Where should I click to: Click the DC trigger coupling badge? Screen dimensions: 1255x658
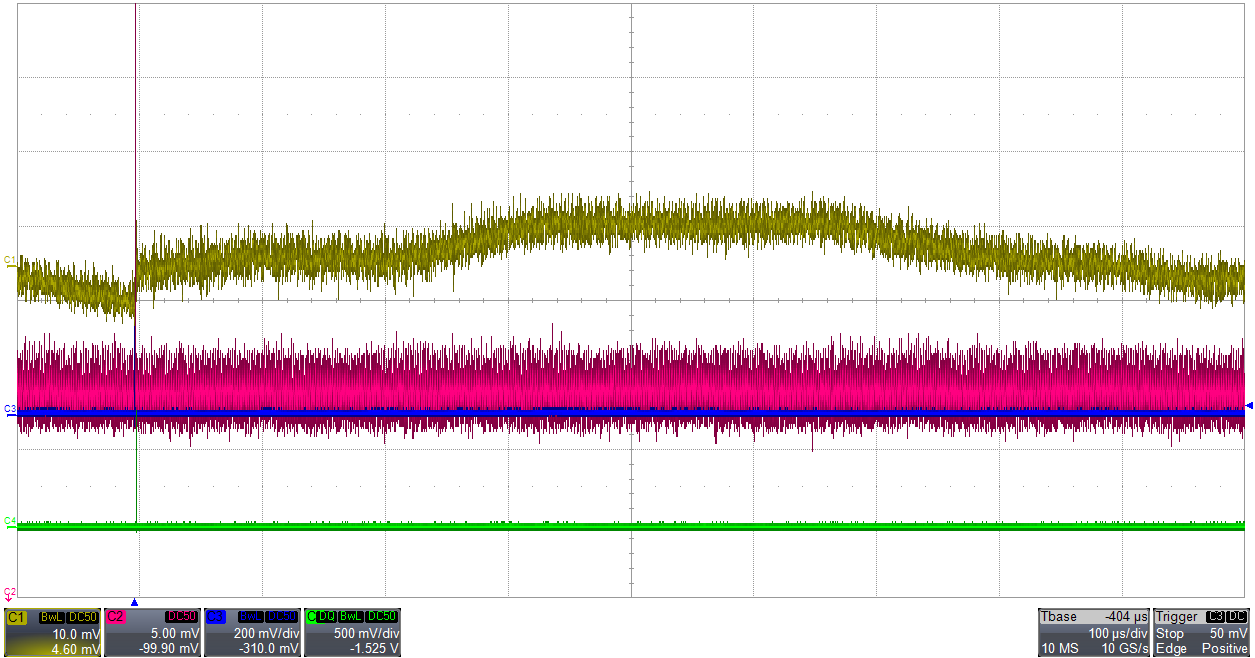(1238, 617)
